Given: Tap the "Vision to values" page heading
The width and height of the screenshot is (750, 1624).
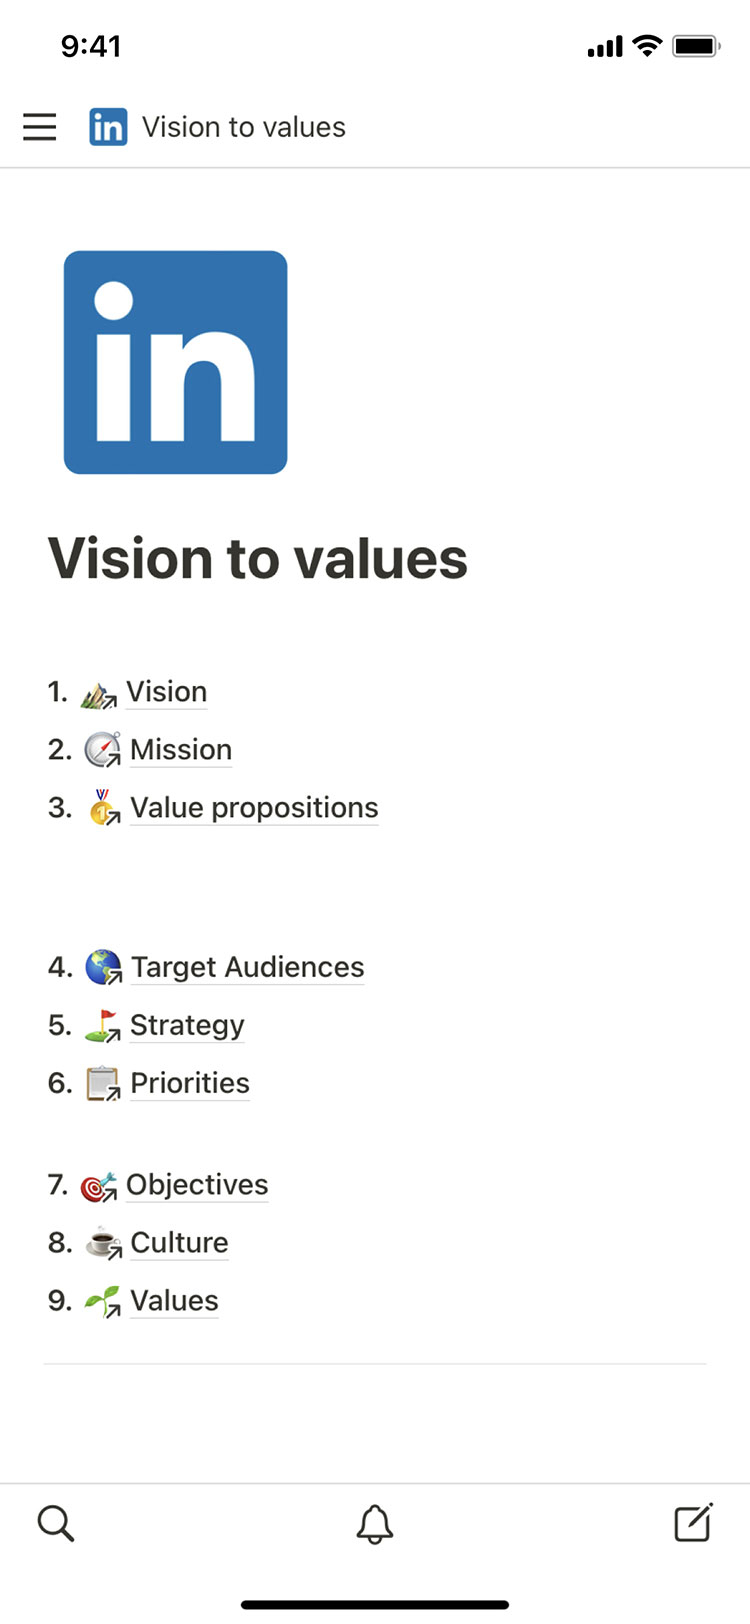Looking at the screenshot, I should point(258,558).
